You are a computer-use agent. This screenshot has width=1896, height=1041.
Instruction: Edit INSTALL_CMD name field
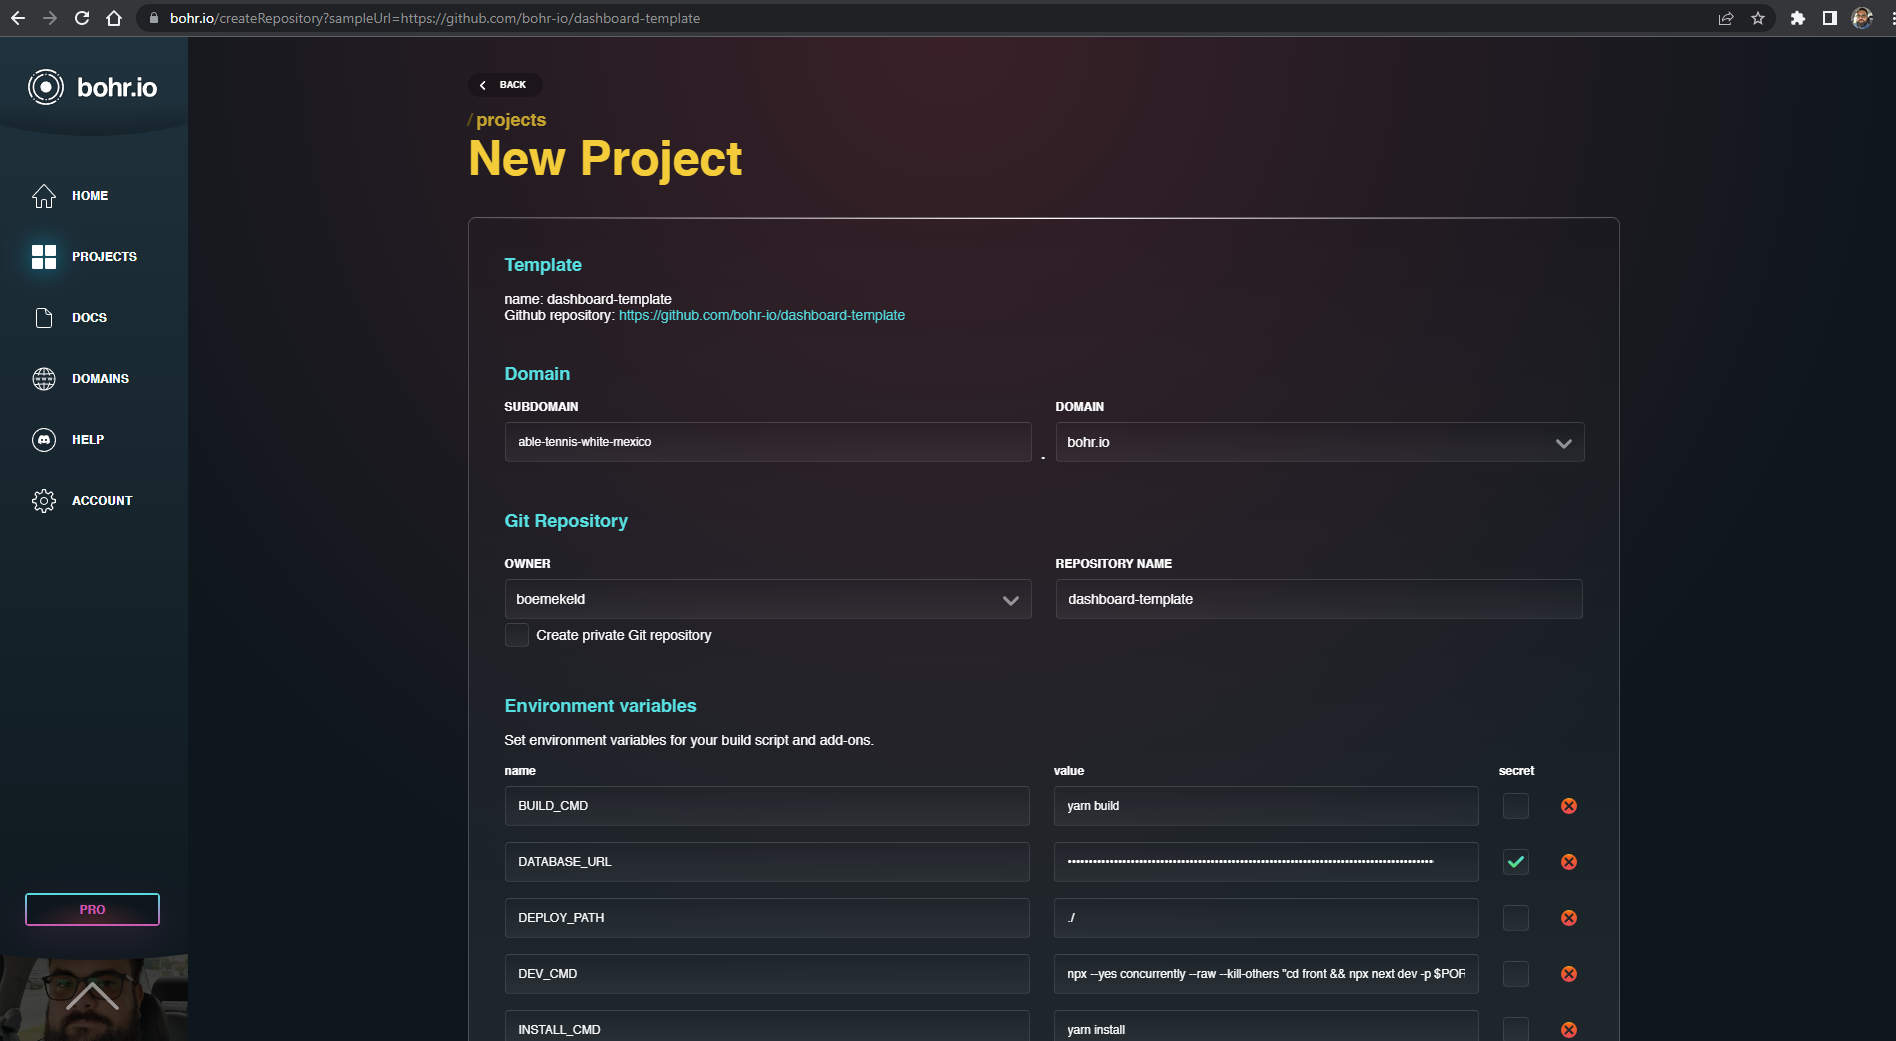767,1028
